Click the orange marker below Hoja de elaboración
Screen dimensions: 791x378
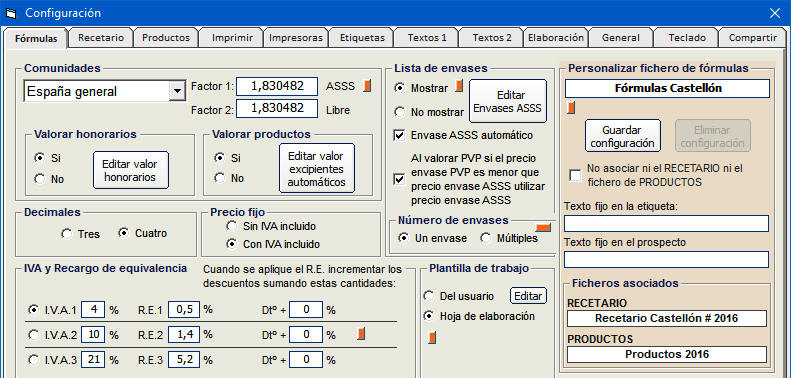431,338
